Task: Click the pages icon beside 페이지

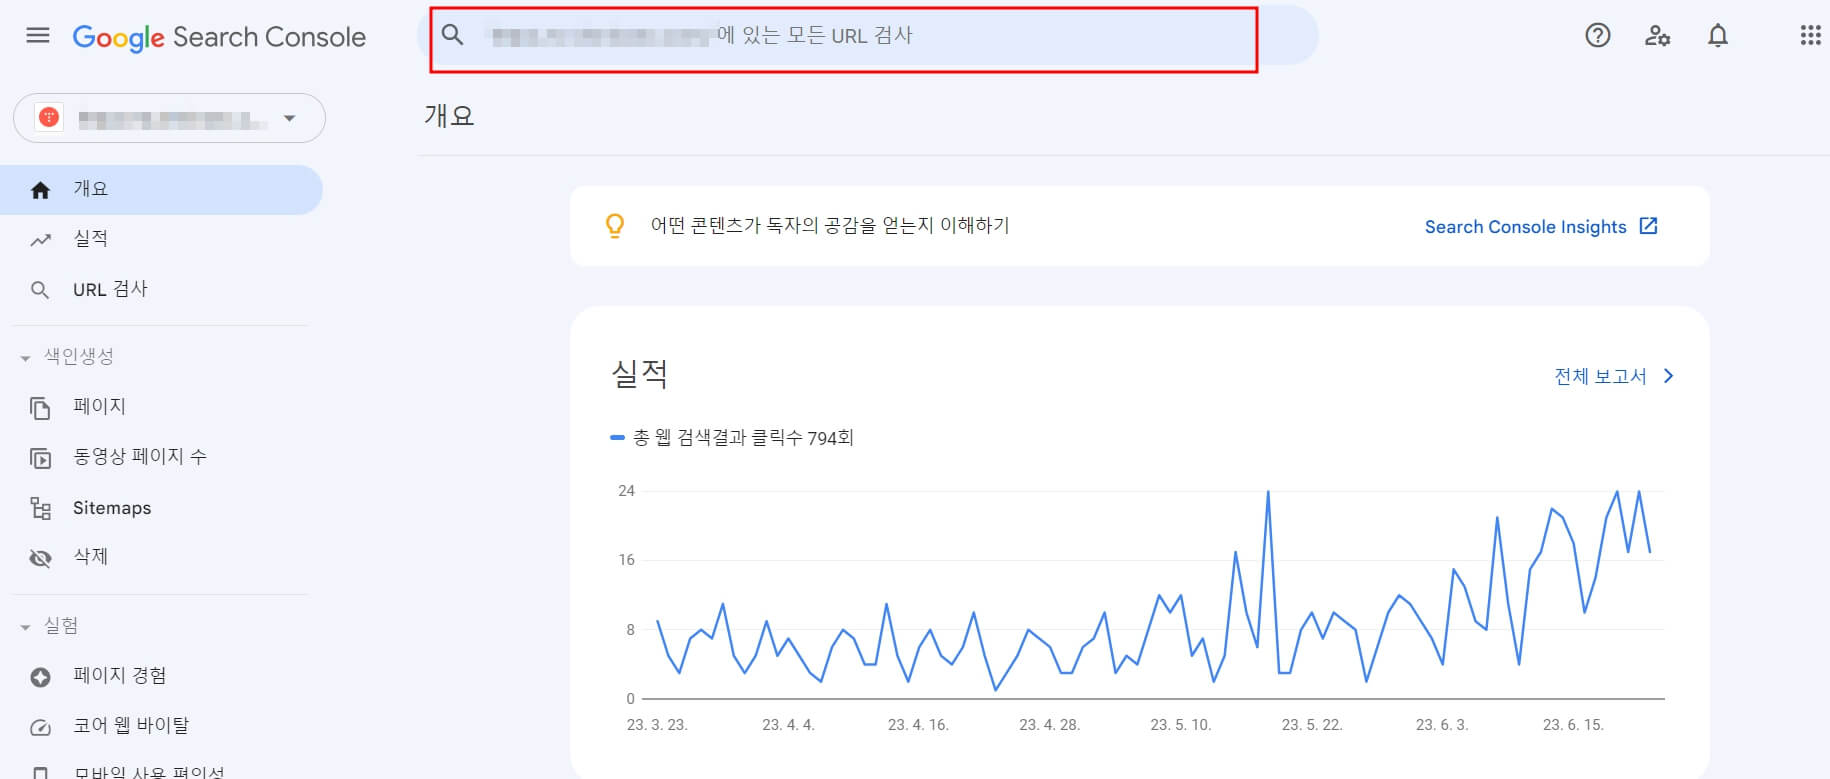Action: 40,408
